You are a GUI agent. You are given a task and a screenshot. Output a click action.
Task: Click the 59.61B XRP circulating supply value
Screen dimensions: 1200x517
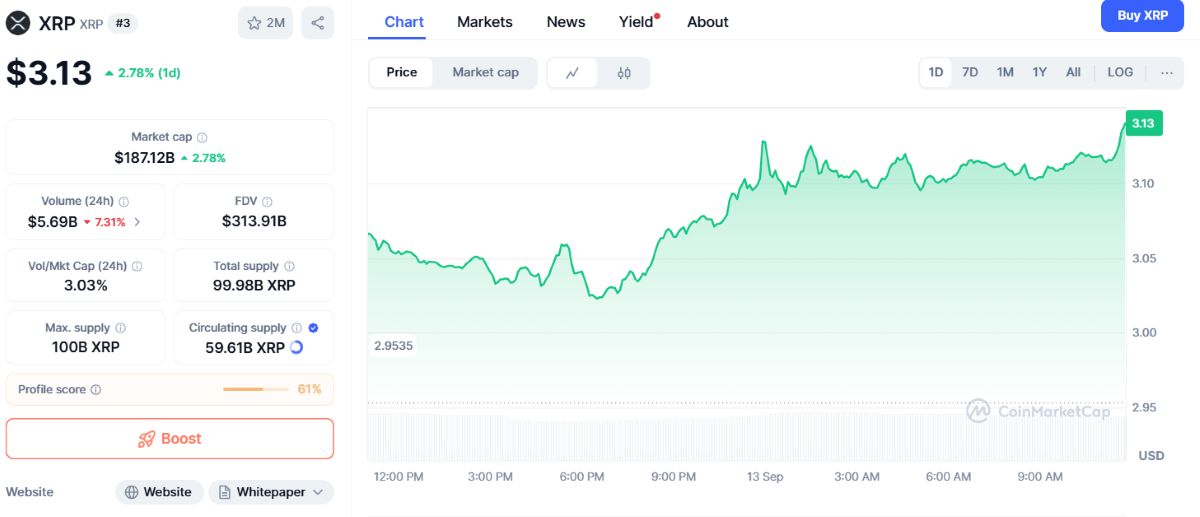pos(245,348)
